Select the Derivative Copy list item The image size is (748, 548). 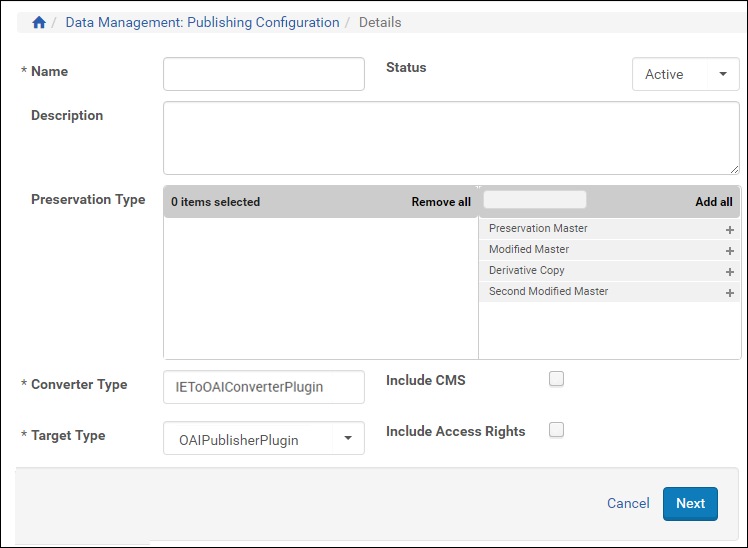pos(527,271)
